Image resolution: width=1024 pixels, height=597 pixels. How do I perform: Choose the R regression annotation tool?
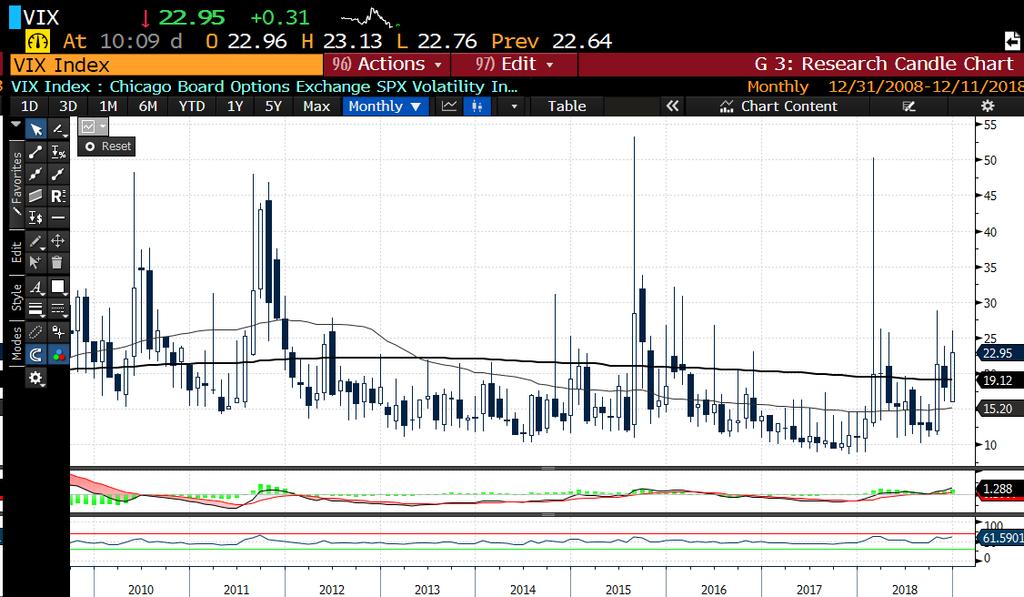(x=58, y=195)
